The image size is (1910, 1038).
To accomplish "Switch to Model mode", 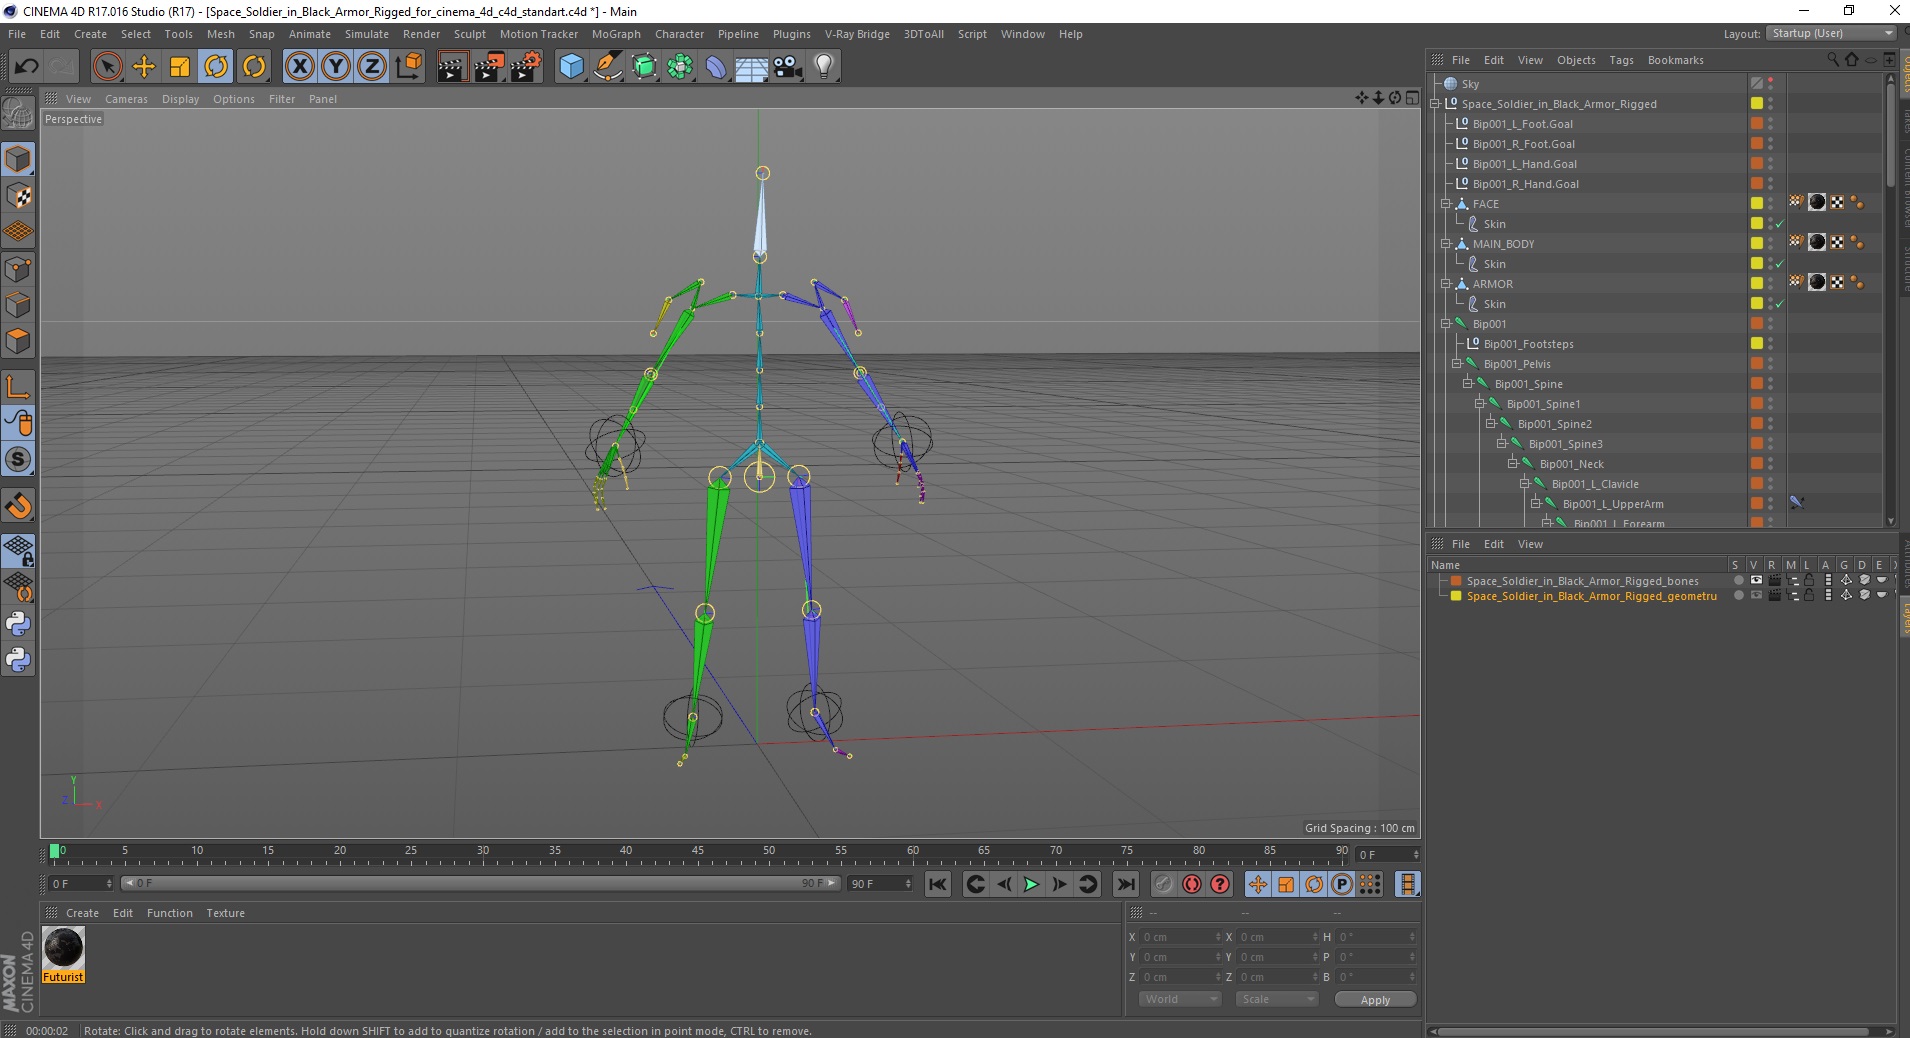I will pyautogui.click(x=18, y=159).
